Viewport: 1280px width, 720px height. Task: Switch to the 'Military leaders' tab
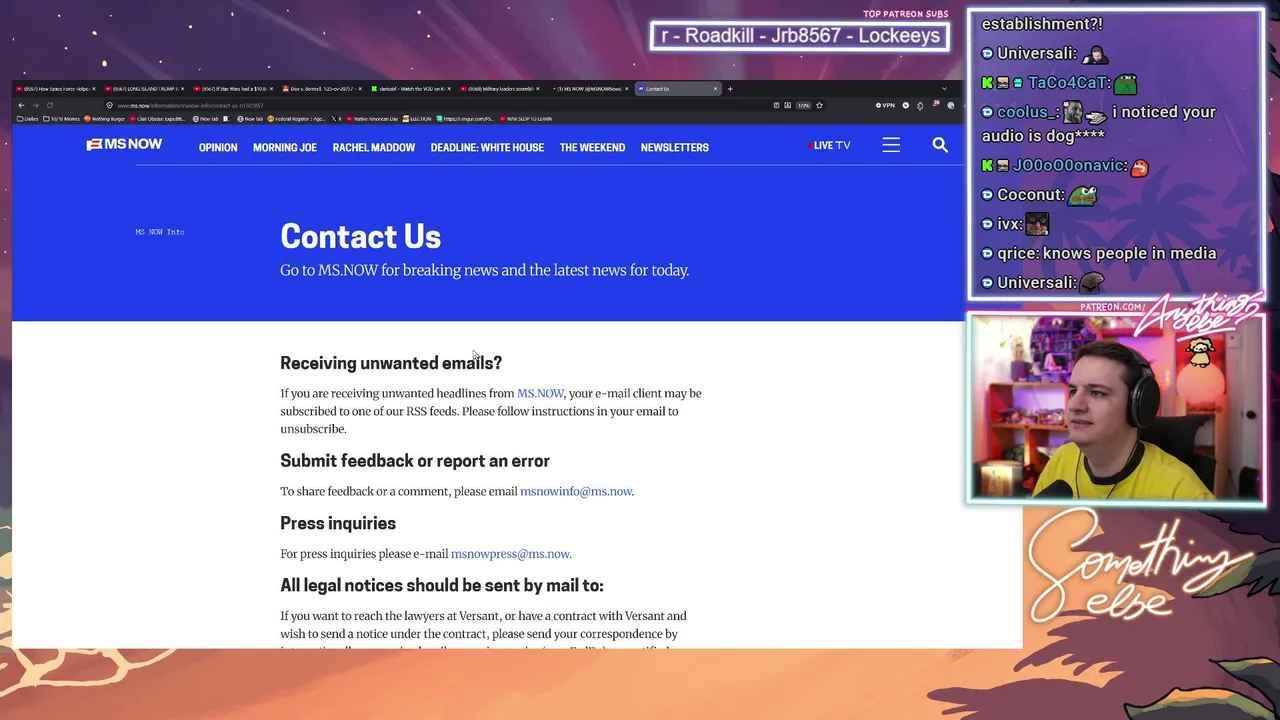pyautogui.click(x=501, y=89)
